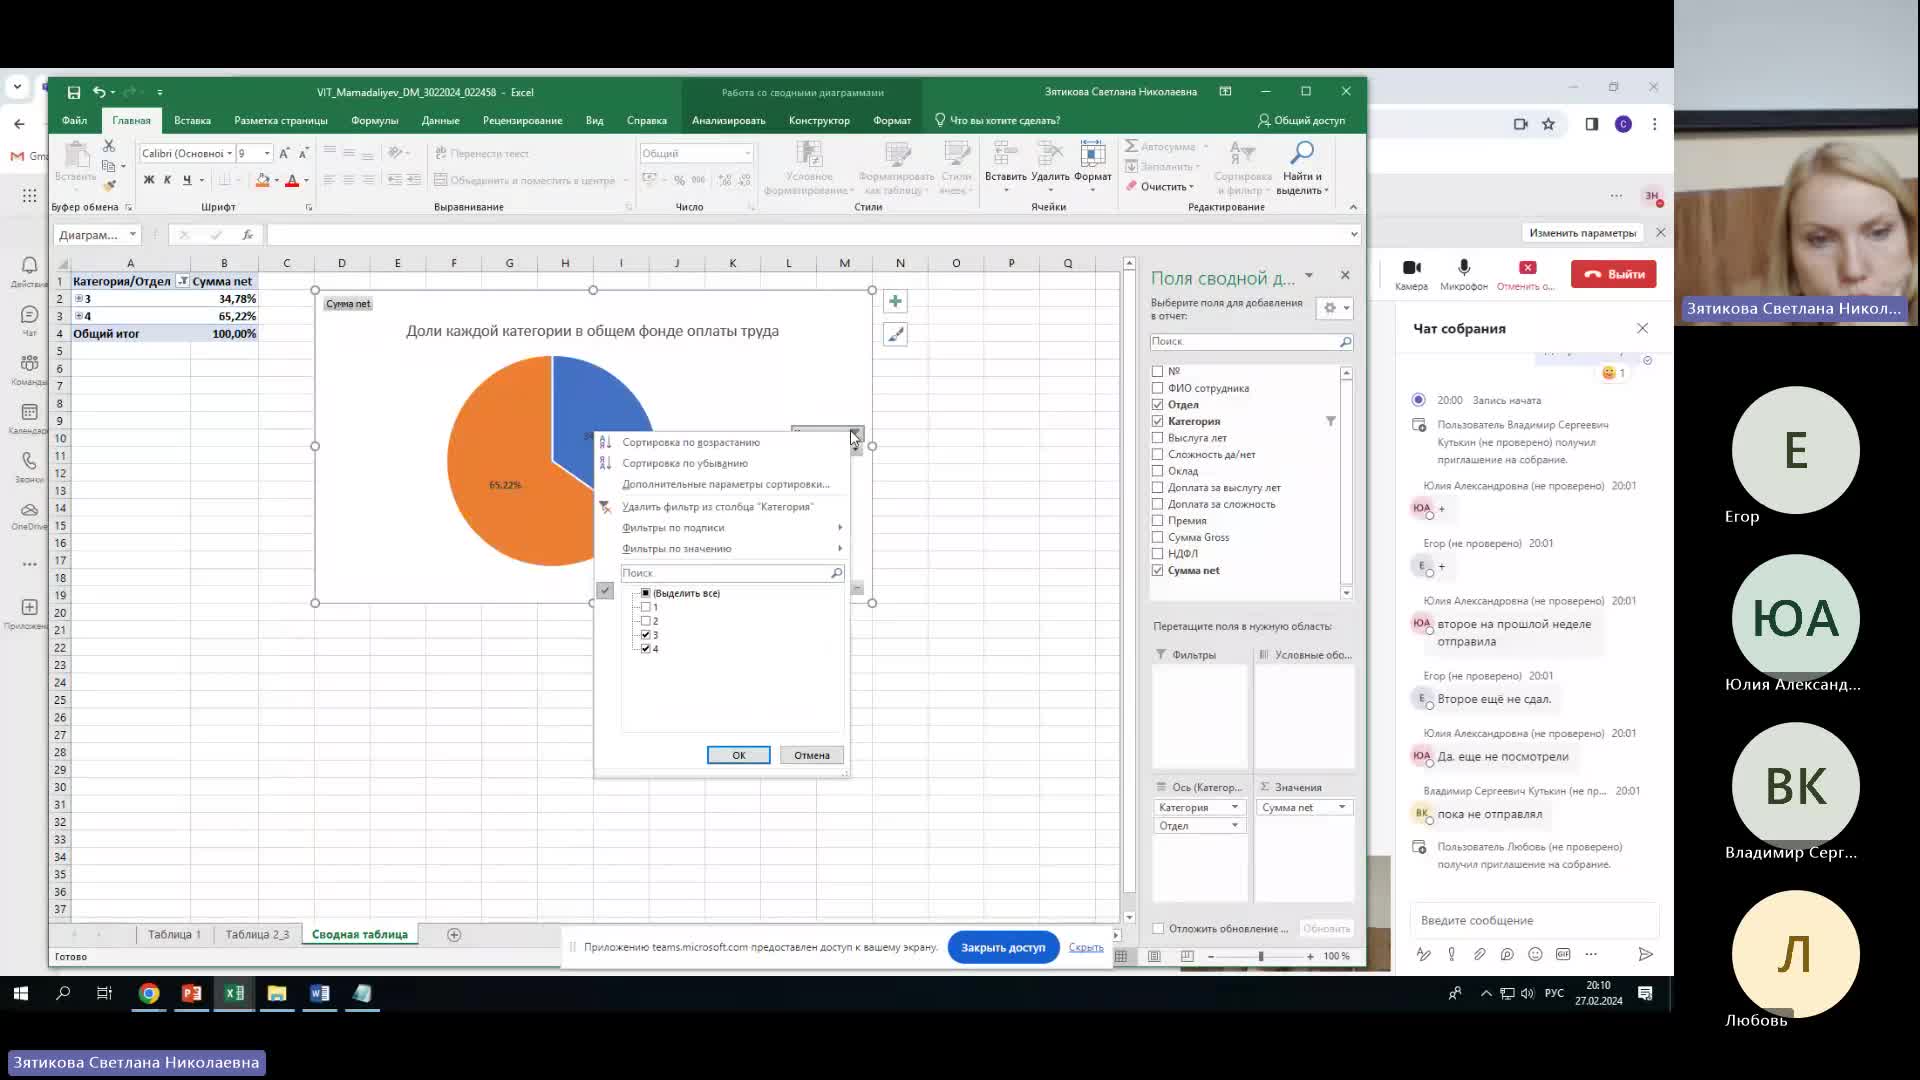Check the Оклад field checkbox
Screen dimensions: 1920x1080
point(1158,471)
